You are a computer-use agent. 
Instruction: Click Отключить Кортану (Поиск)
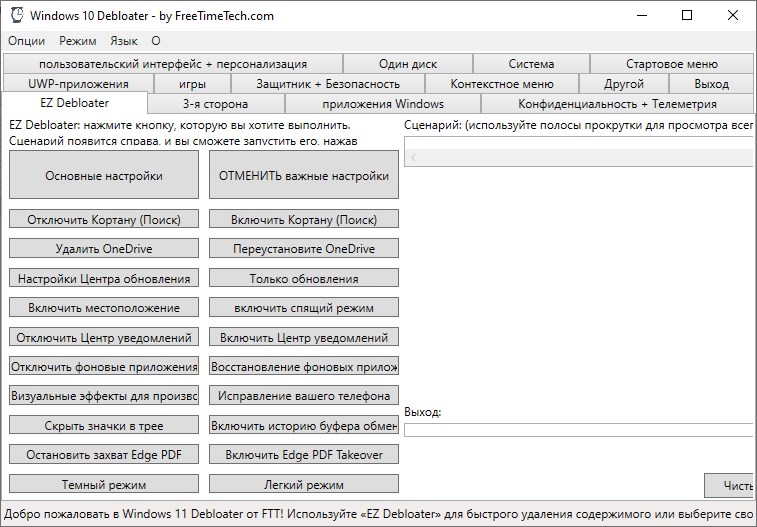pyautogui.click(x=104, y=219)
